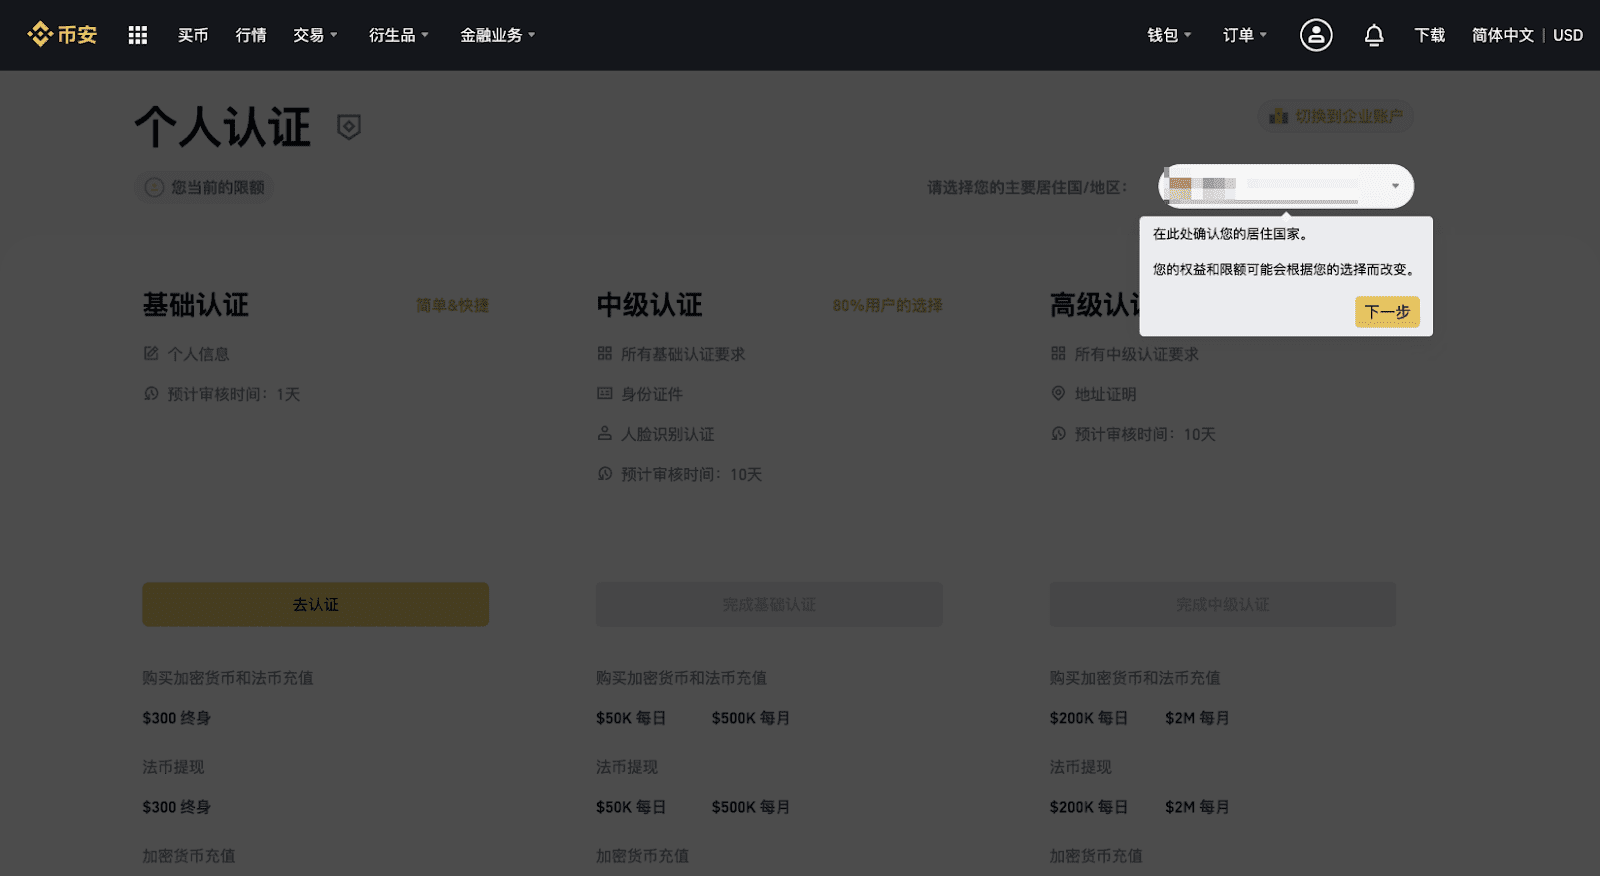This screenshot has height=876, width=1600.
Task: Click the 请选择您的主要居住国/地区 label
Action: click(x=1027, y=187)
